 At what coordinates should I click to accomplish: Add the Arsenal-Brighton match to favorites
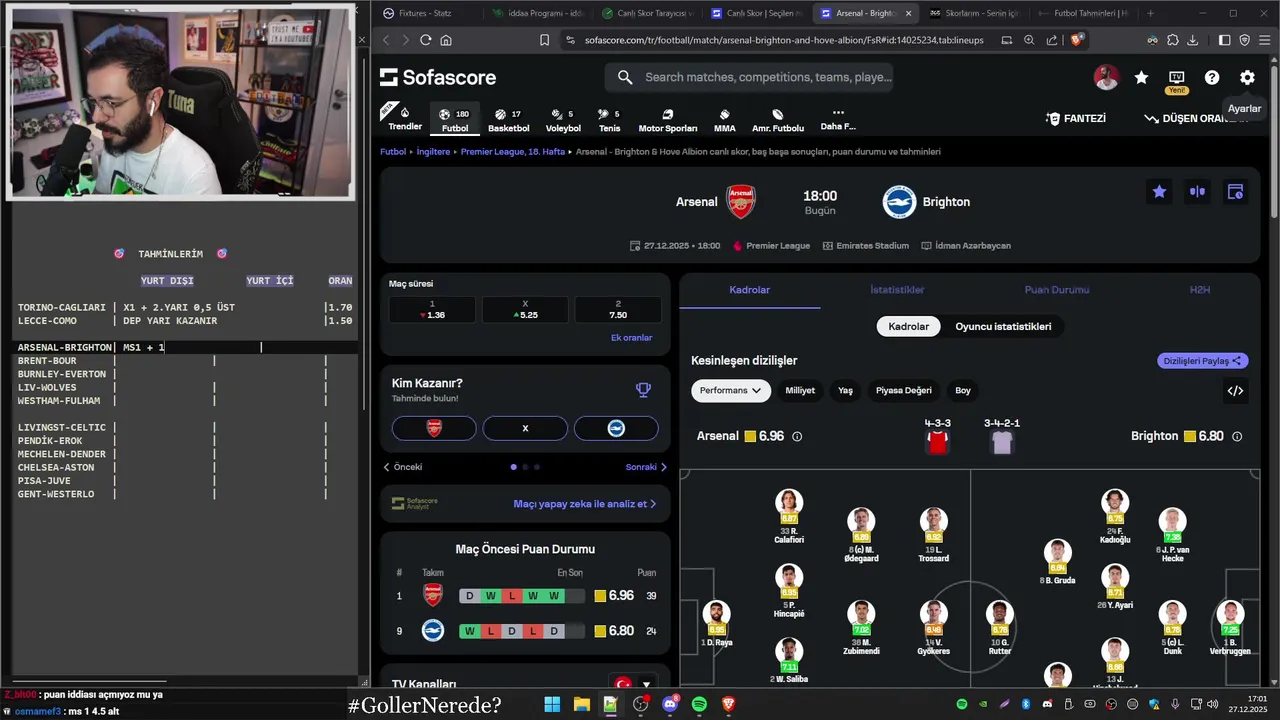click(x=1159, y=192)
